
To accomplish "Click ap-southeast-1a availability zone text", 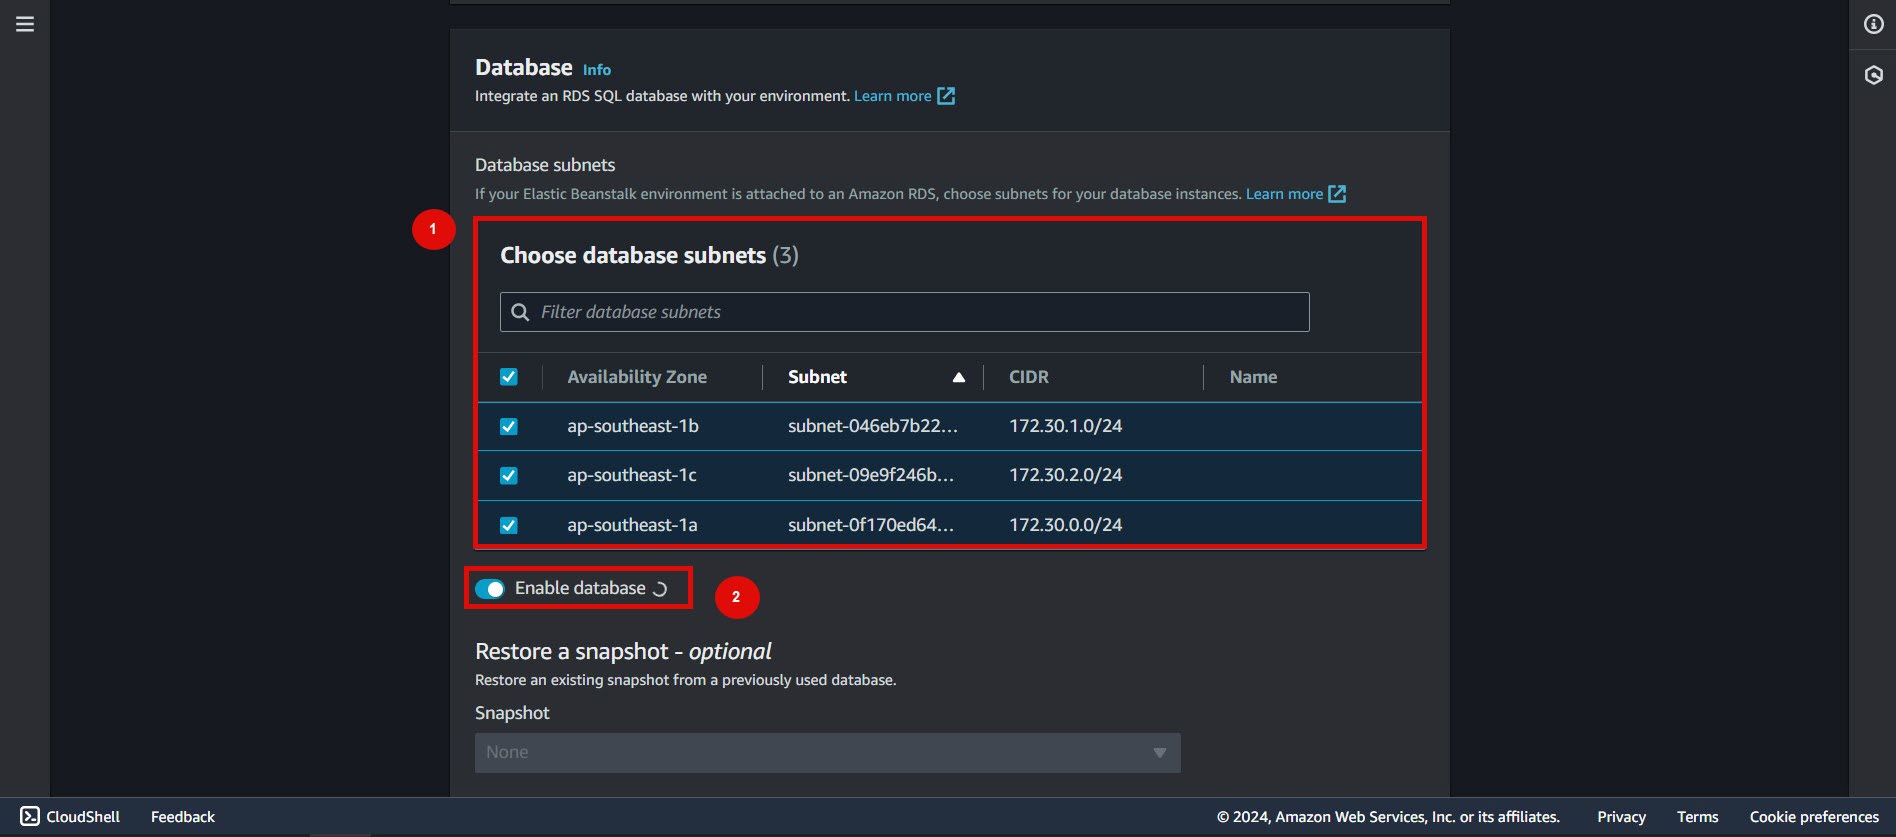I will [632, 525].
